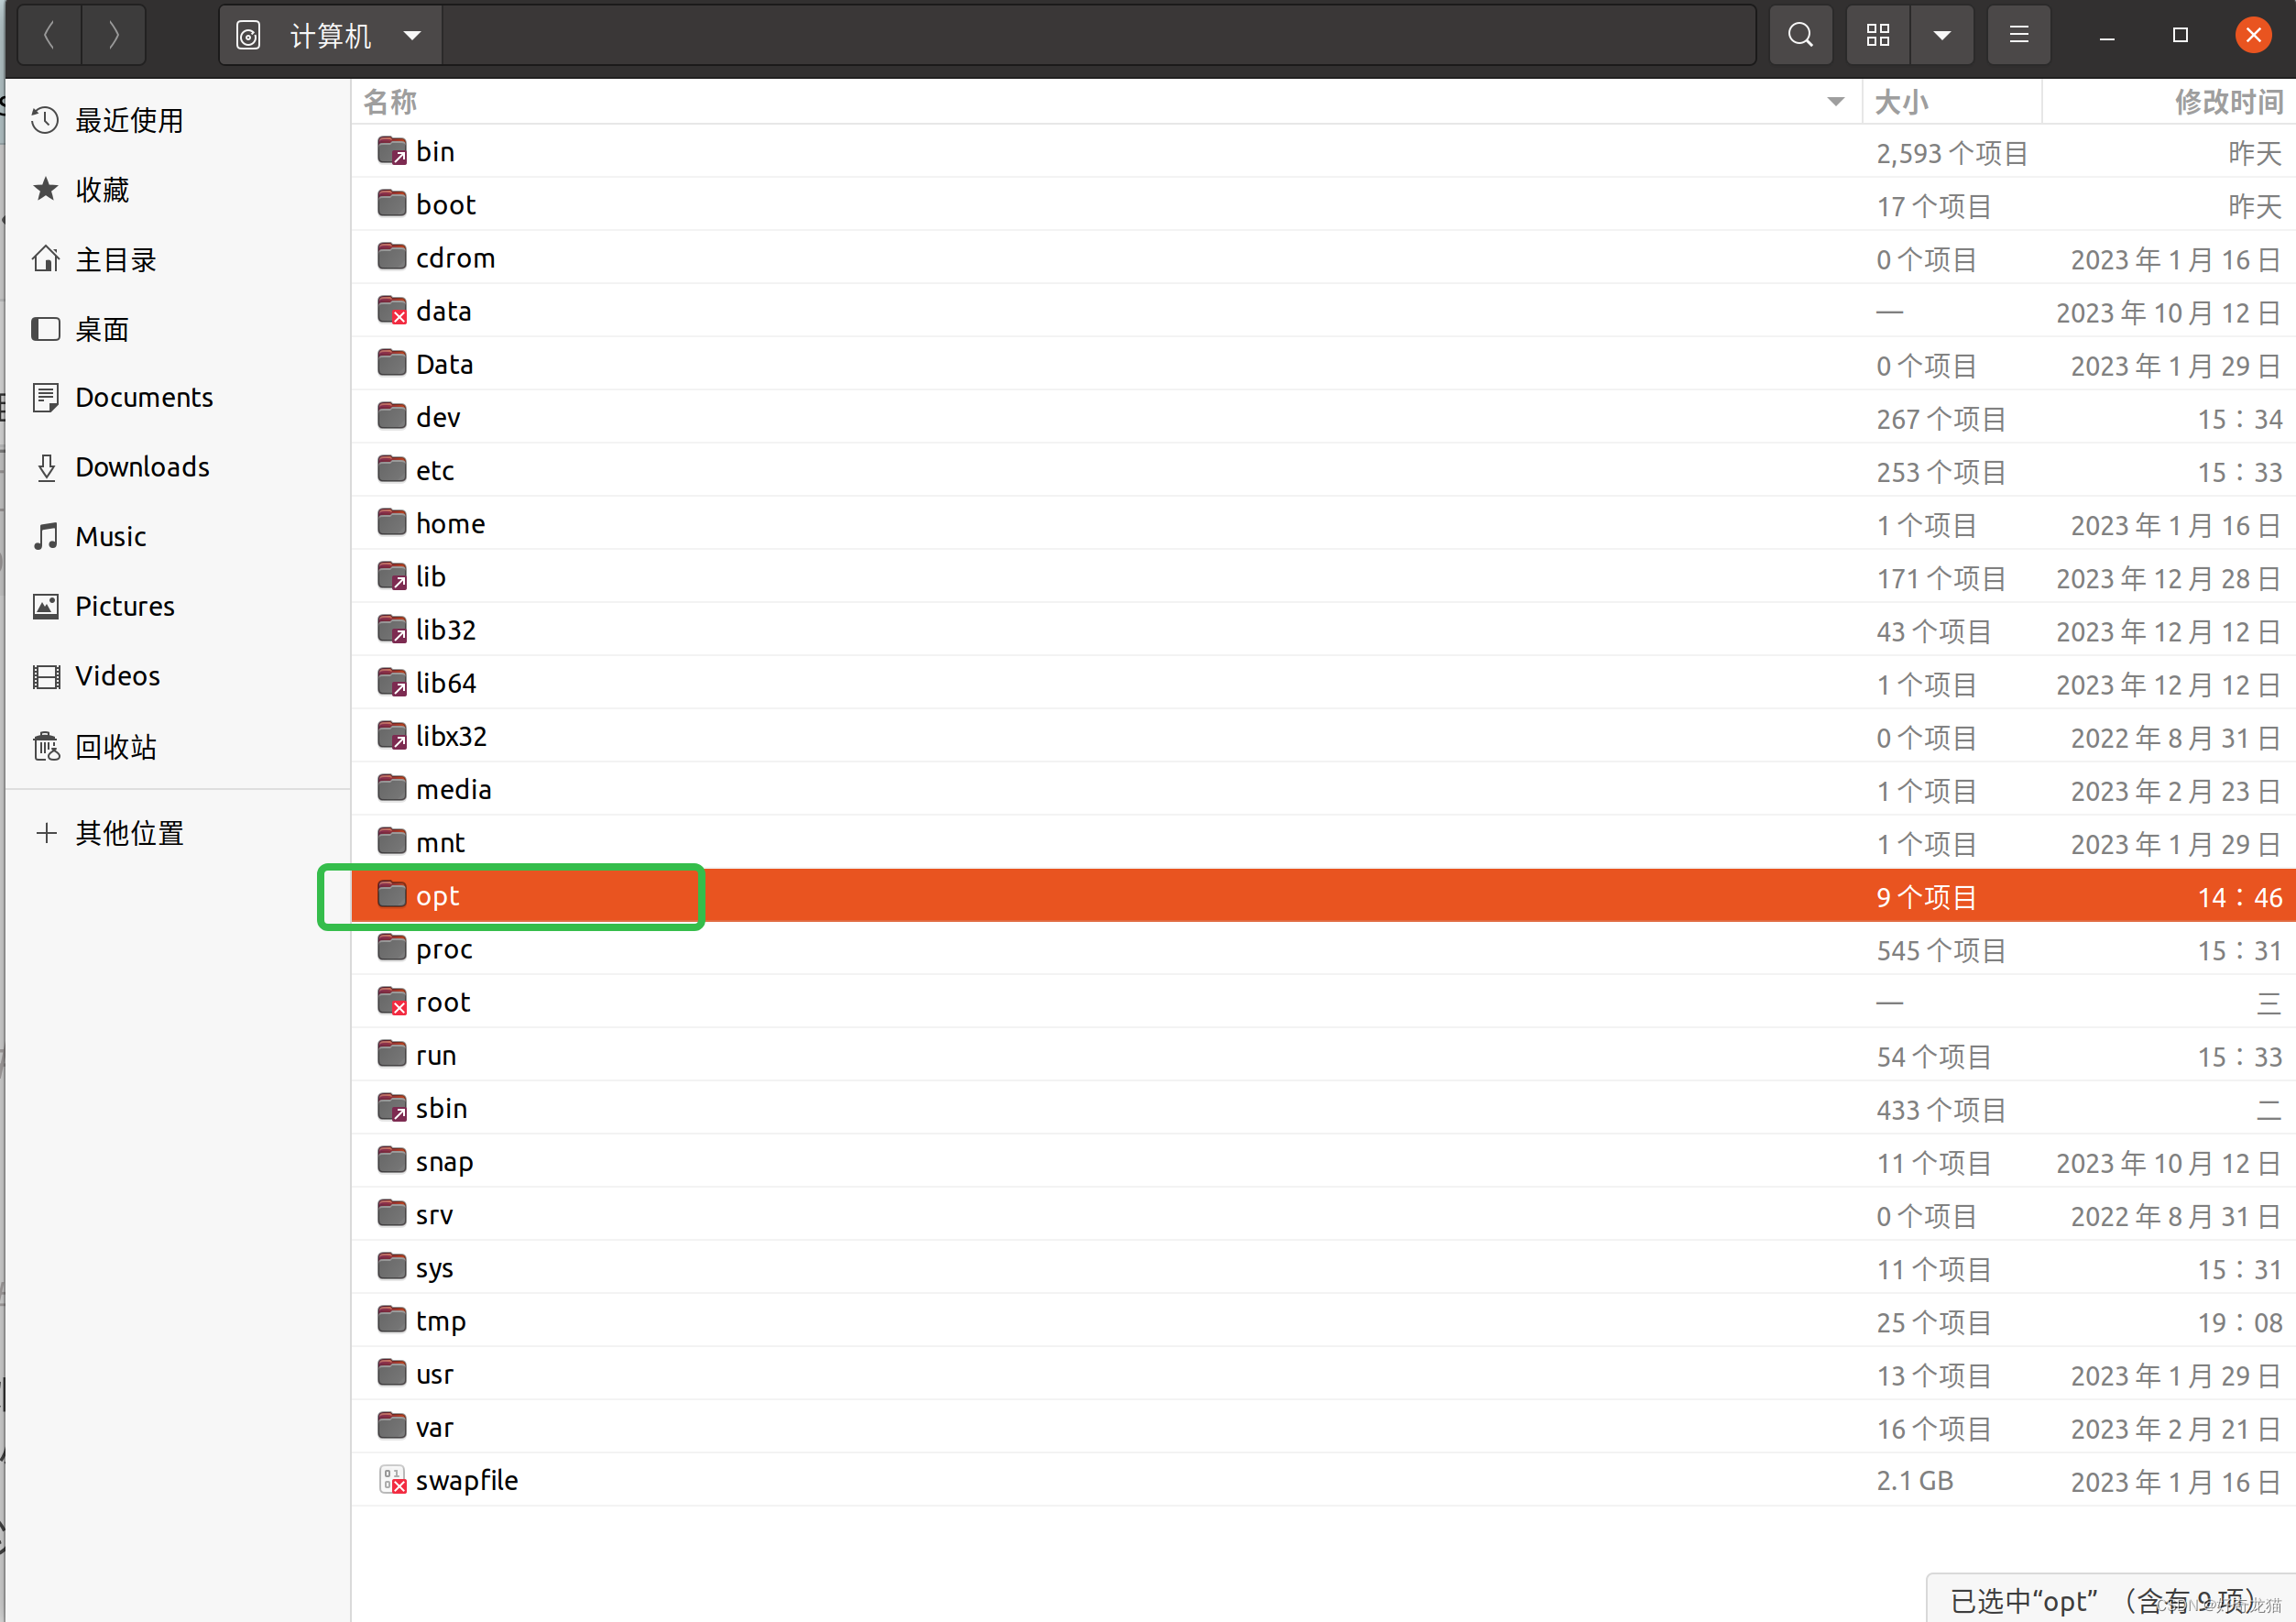Image resolution: width=2296 pixels, height=1622 pixels.
Task: Click the forward navigation arrow icon
Action: [115, 33]
